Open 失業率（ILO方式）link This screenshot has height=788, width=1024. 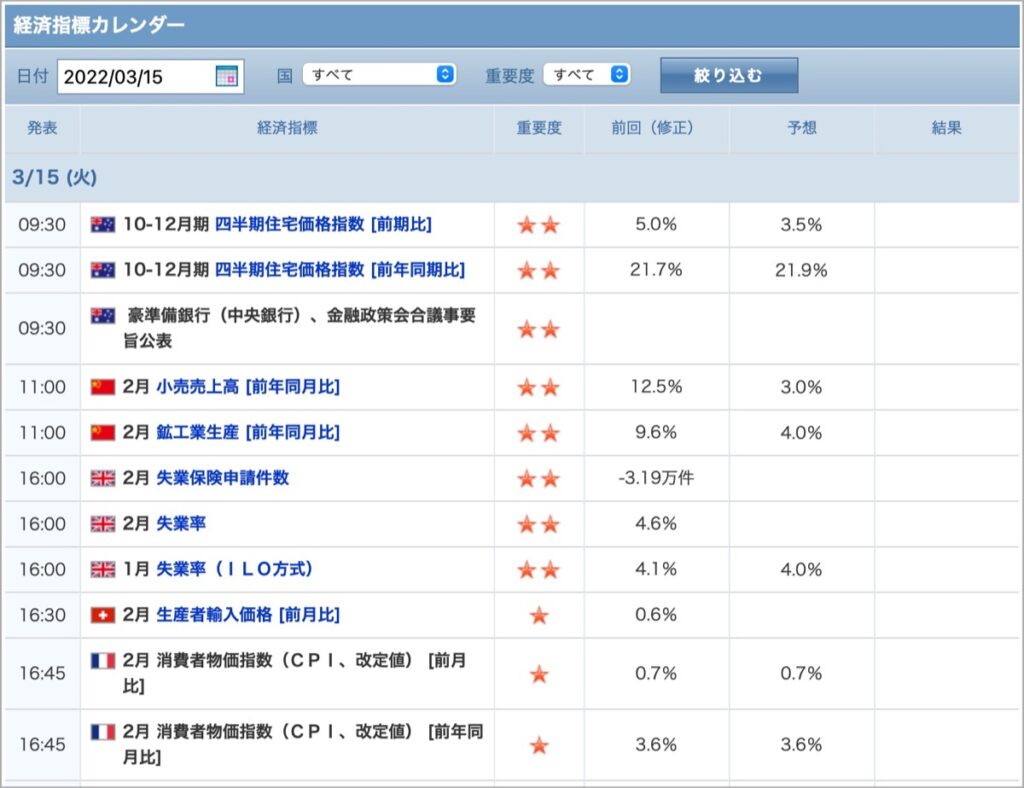pyautogui.click(x=234, y=569)
